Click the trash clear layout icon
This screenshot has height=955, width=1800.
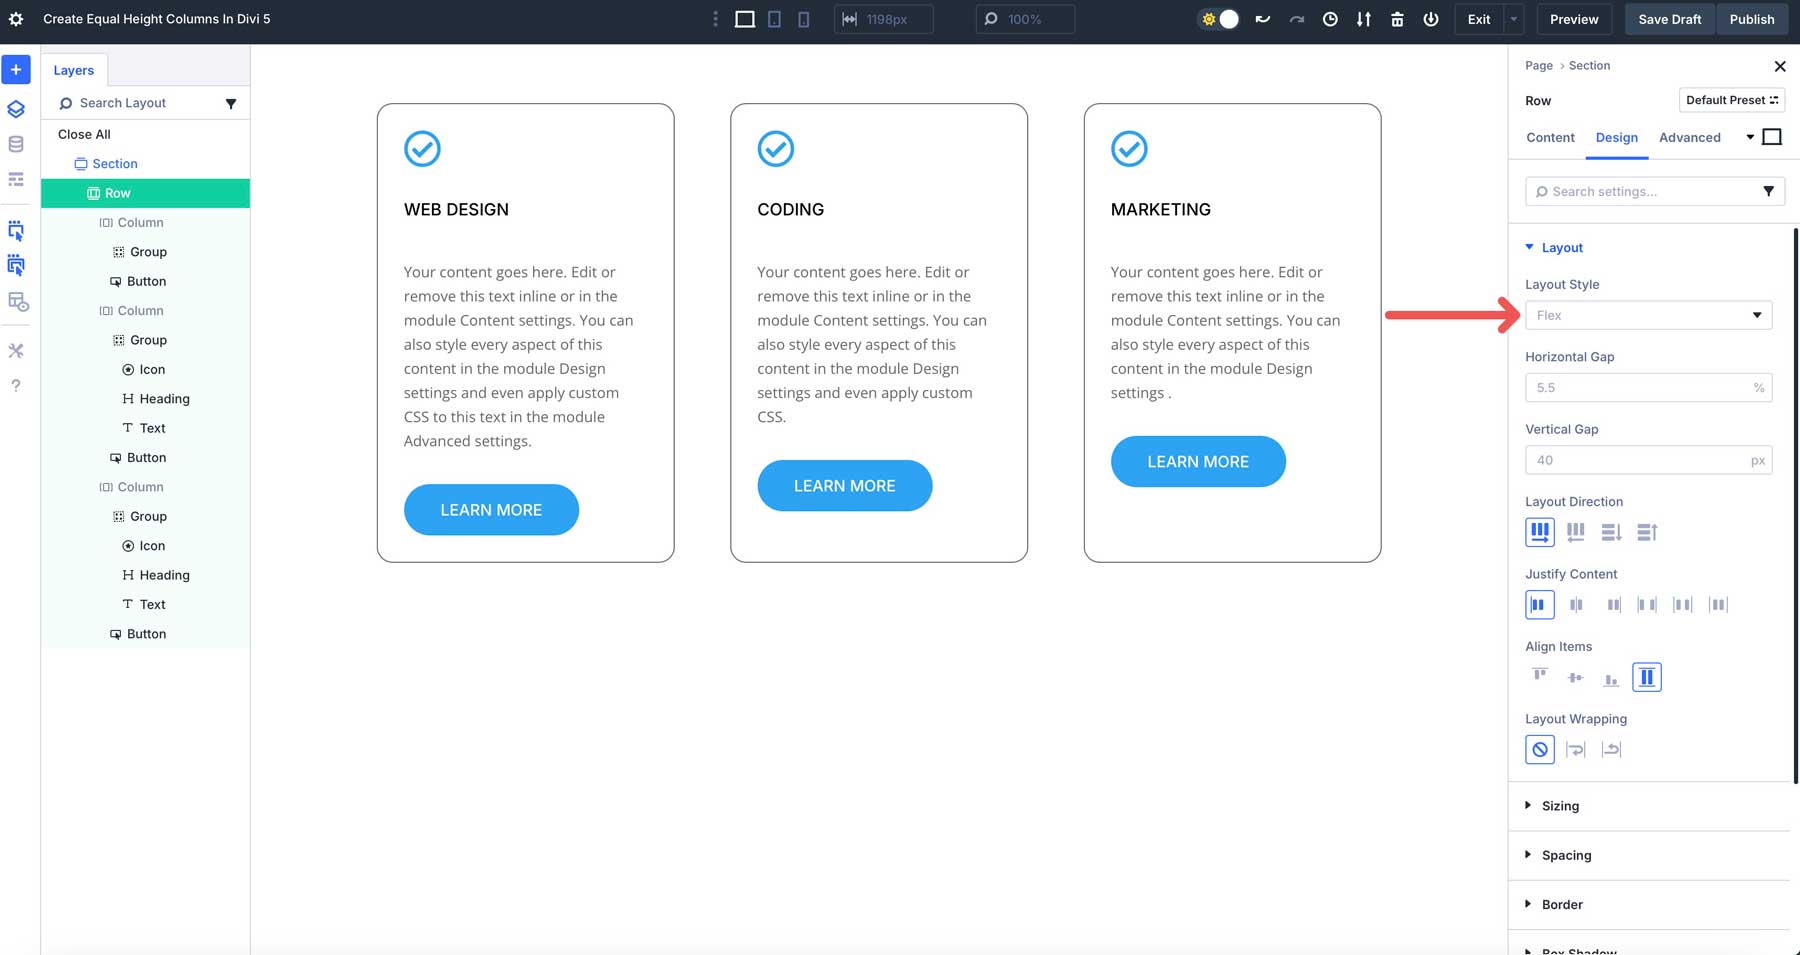(x=1397, y=19)
